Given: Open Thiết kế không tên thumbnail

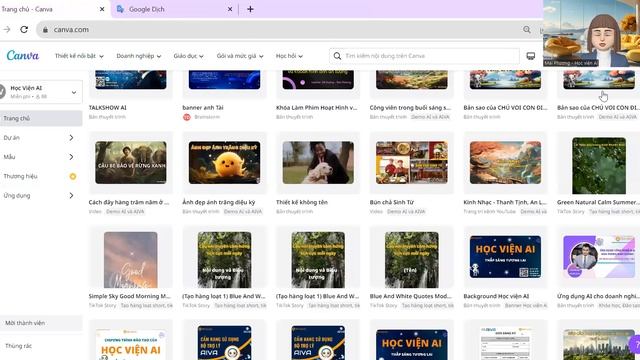Looking at the screenshot, I should pyautogui.click(x=318, y=162).
